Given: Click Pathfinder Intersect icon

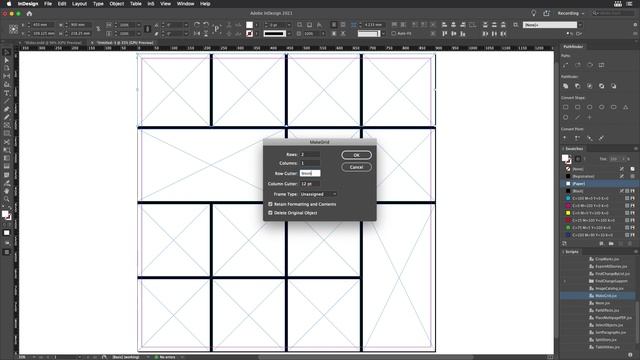Looking at the screenshot, I should 589,86.
